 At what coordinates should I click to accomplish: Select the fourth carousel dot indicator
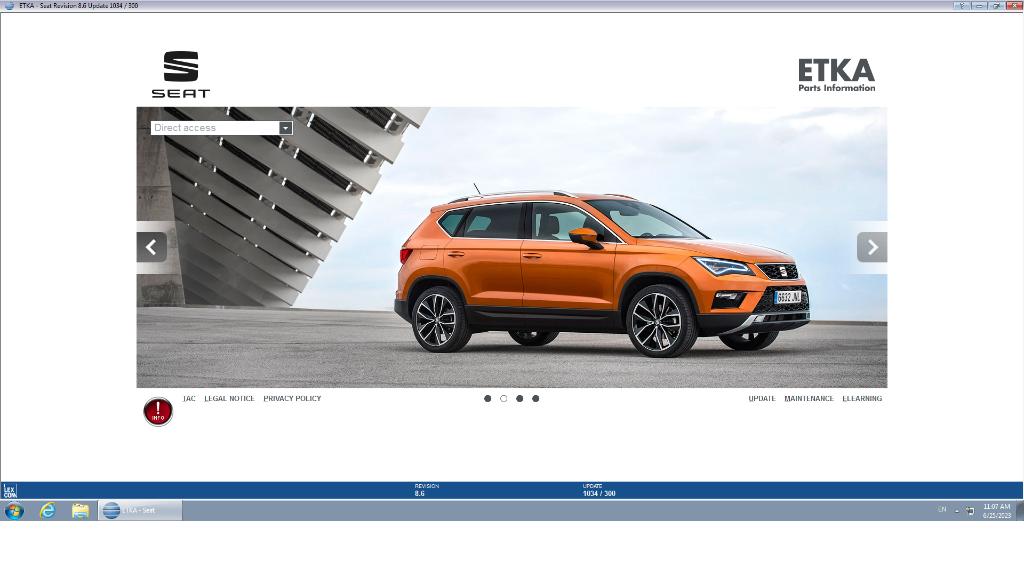[536, 399]
